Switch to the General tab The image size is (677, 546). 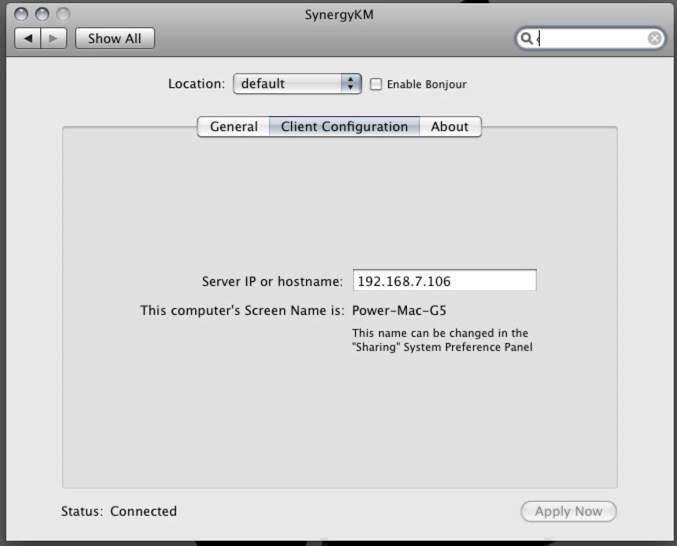tap(234, 126)
